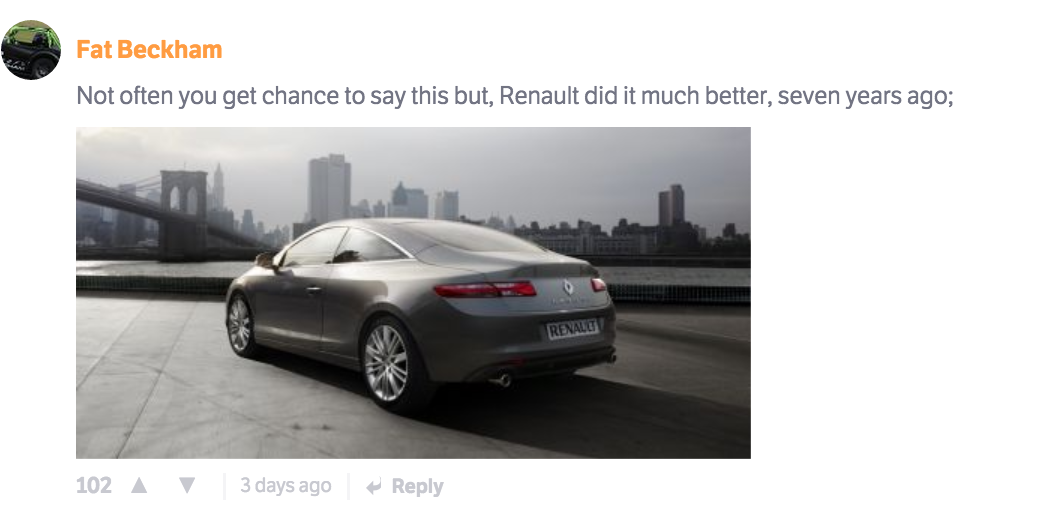Click the RENAULT license plate in photo
This screenshot has height=524, width=1048.
(x=573, y=329)
